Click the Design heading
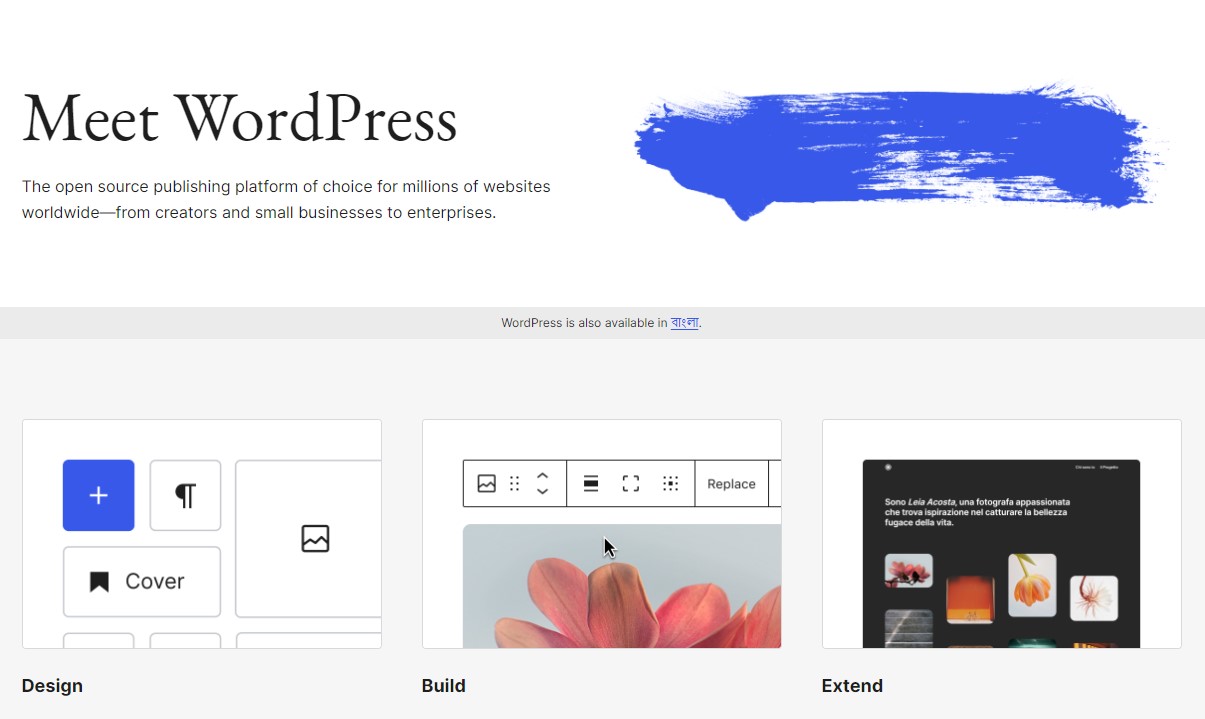1205x719 pixels. pyautogui.click(x=52, y=686)
